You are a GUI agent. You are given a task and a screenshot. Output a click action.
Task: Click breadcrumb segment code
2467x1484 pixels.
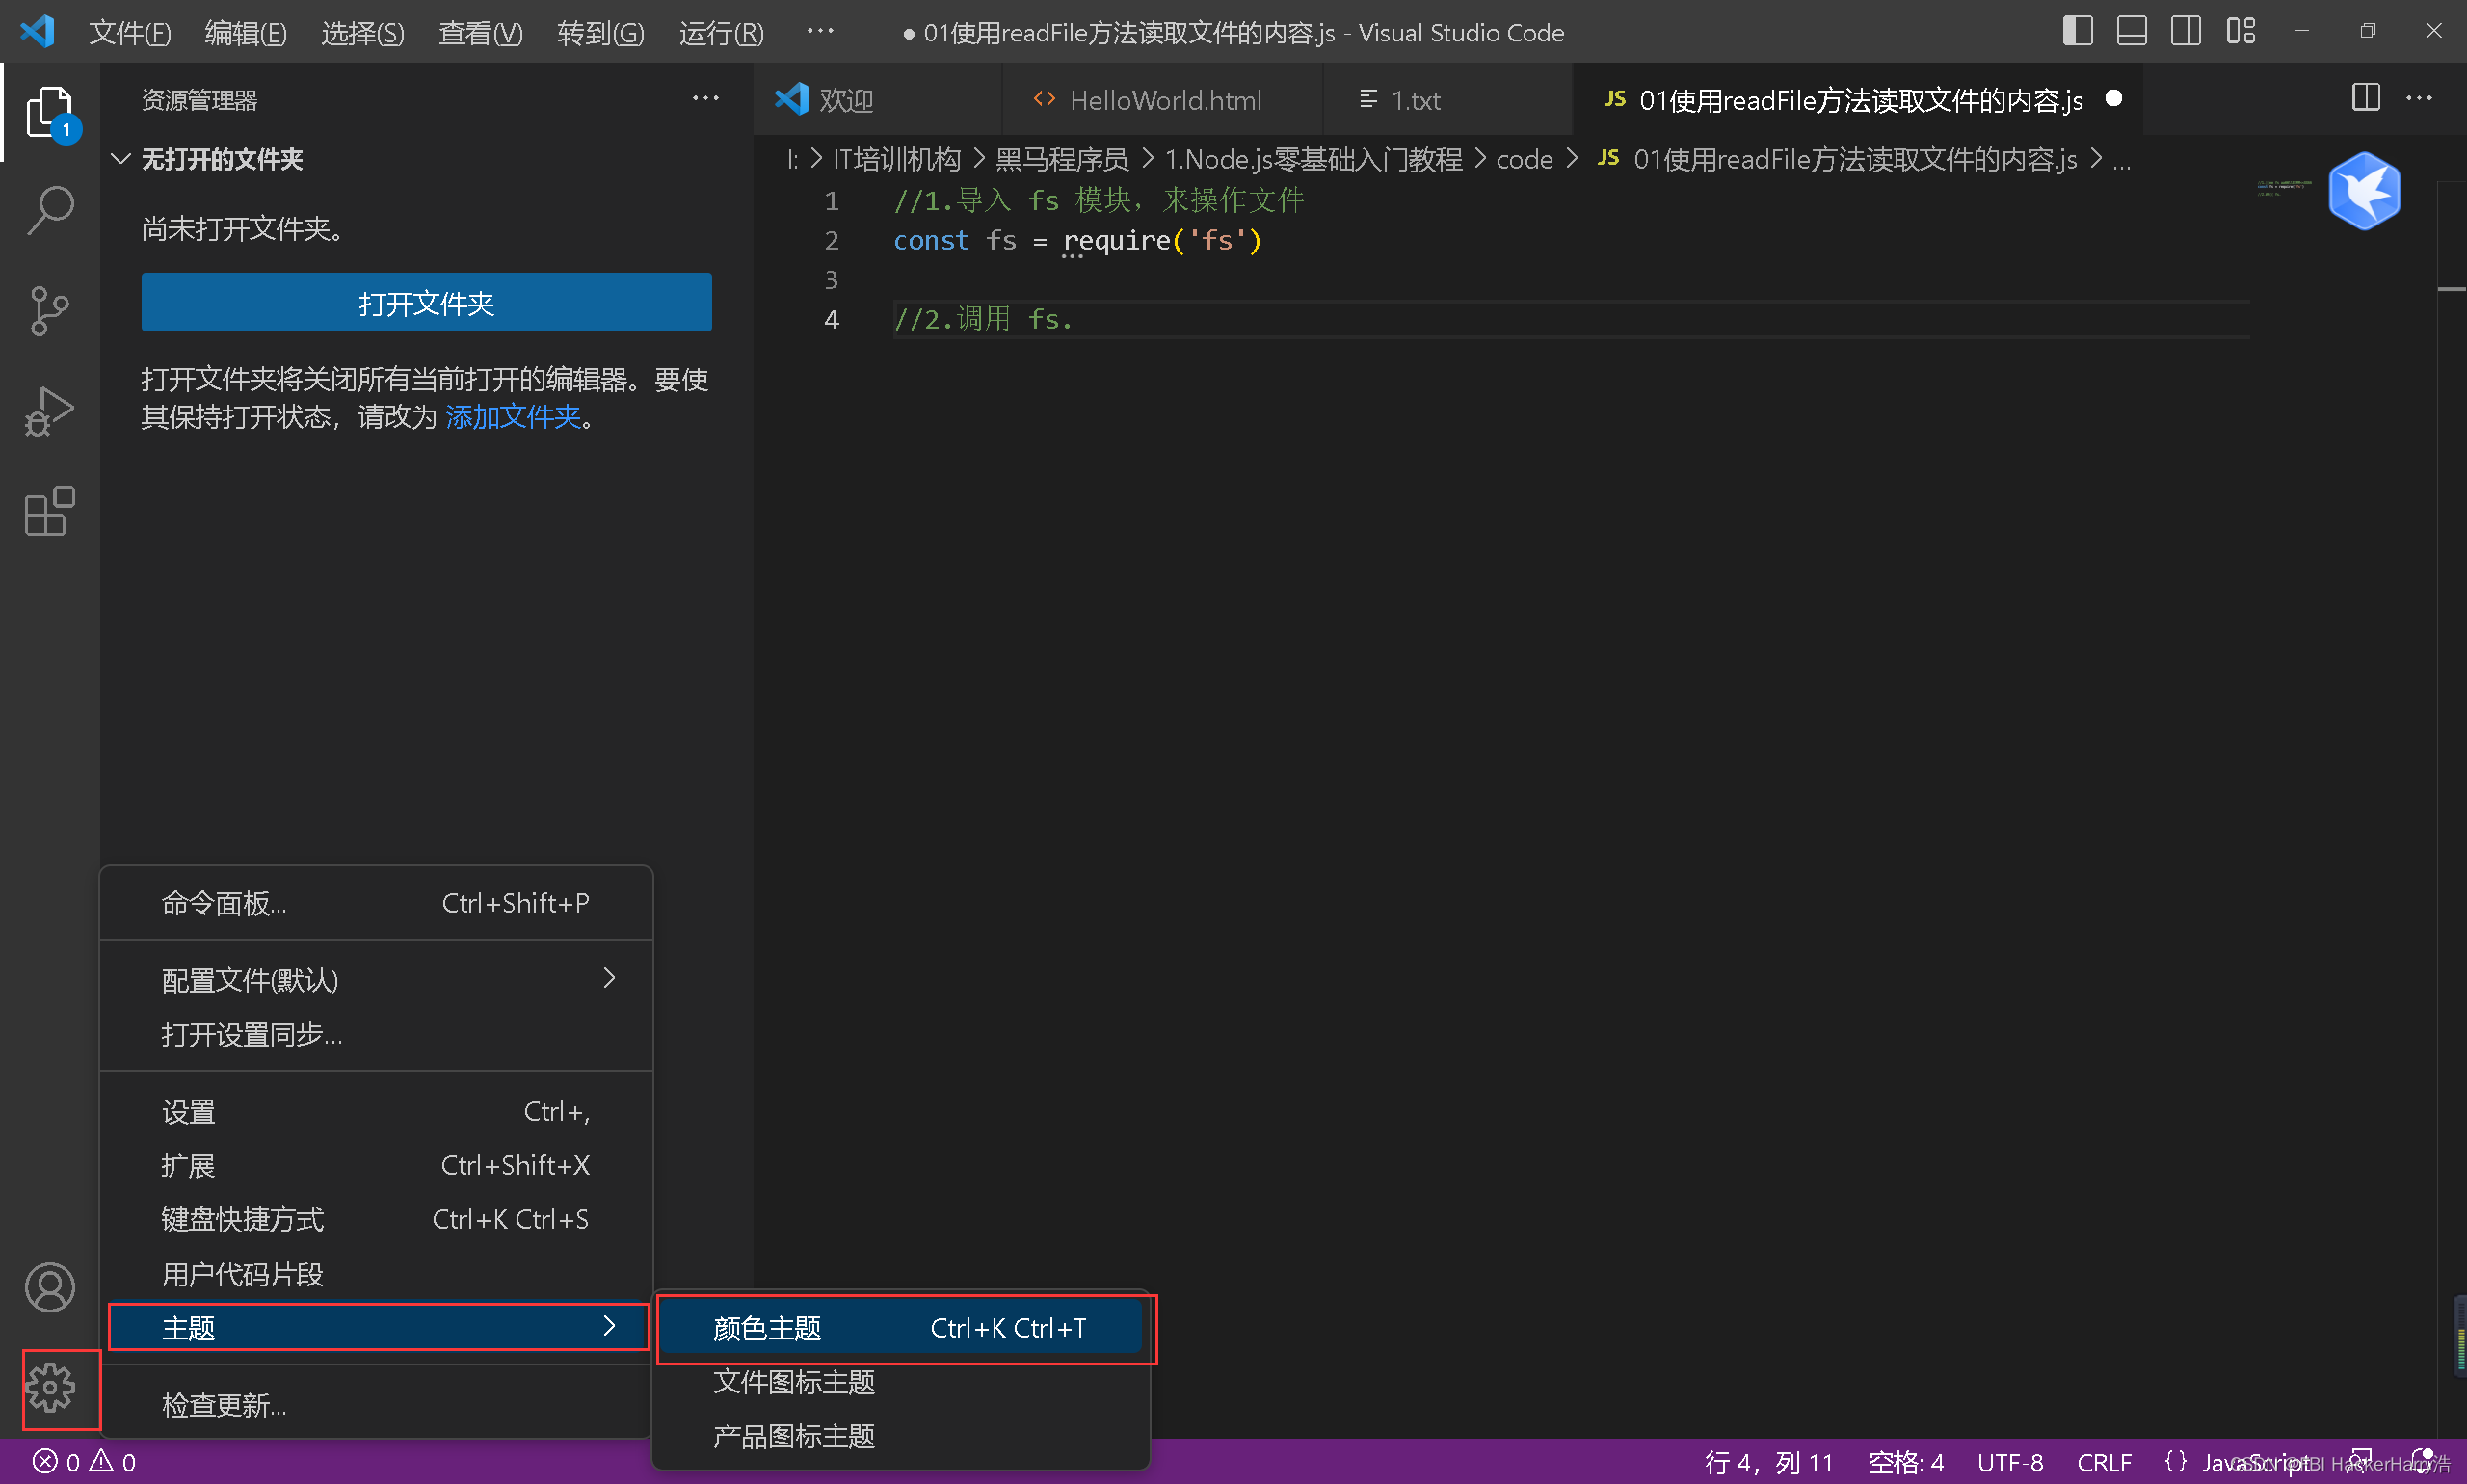1524,159
